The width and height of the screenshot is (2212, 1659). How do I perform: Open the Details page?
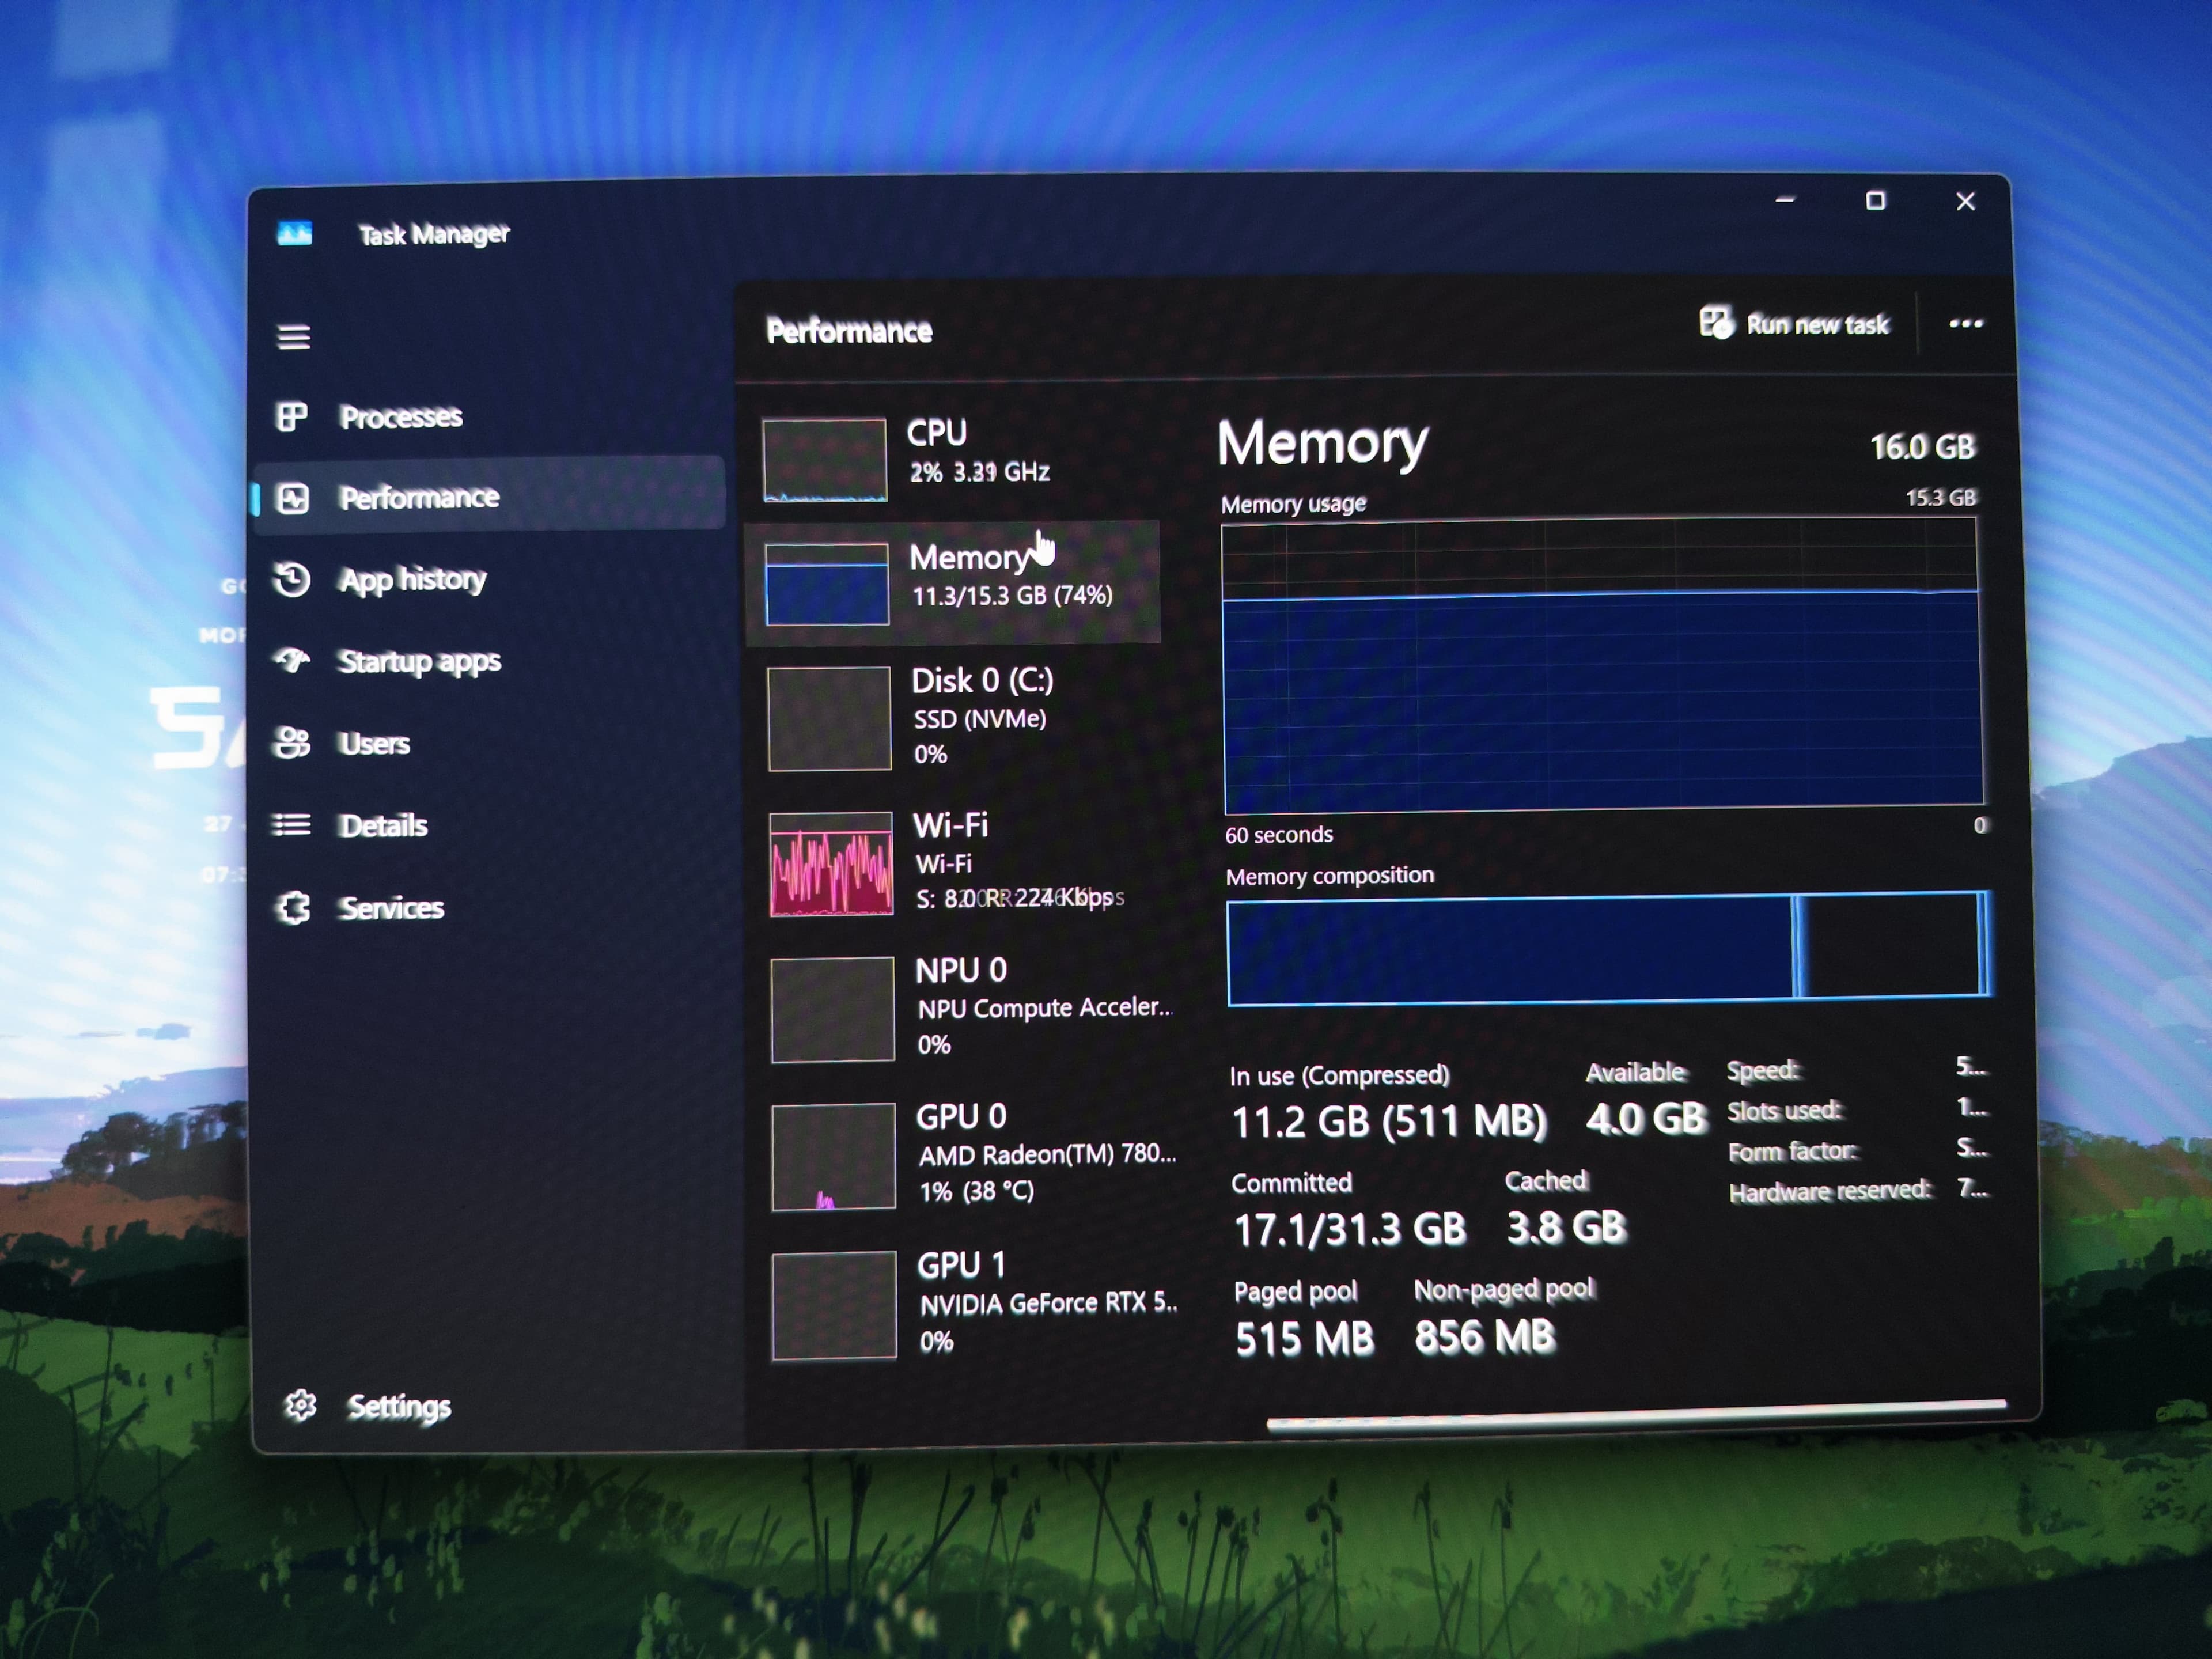tap(383, 826)
